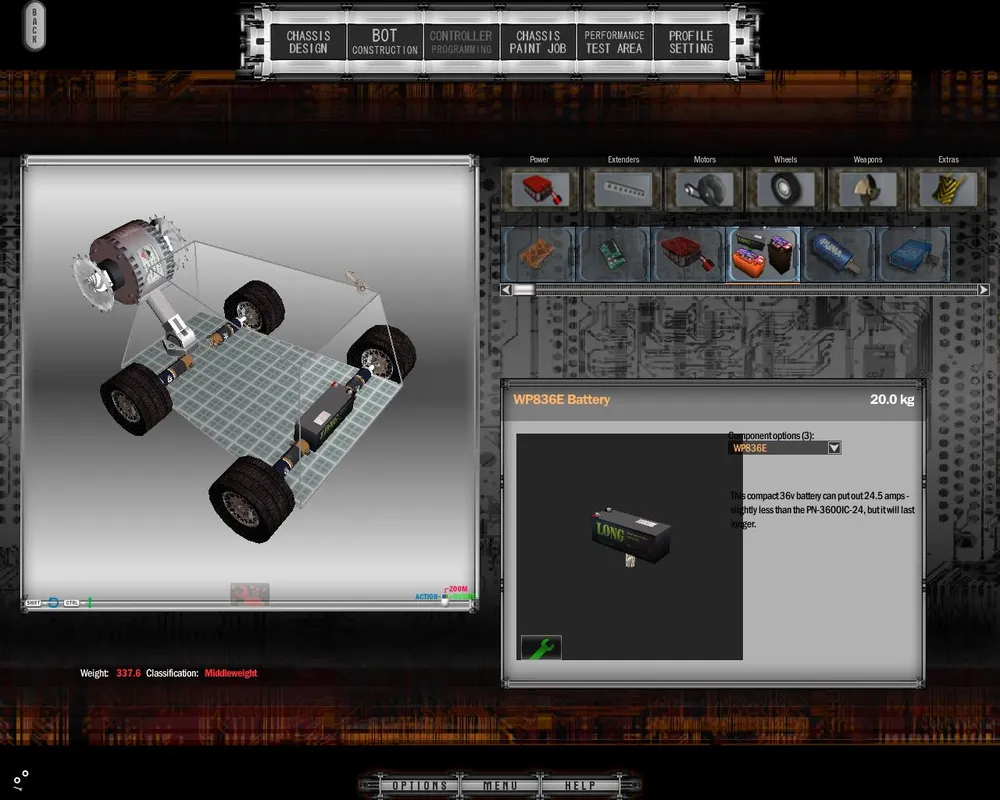
Task: Pick the blue PUMA component thumbnail
Action: pyautogui.click(x=838, y=254)
